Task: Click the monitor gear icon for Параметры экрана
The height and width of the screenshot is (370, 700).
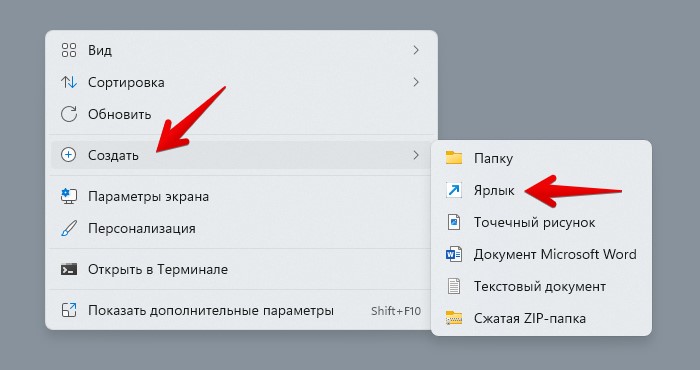Action: pyautogui.click(x=69, y=196)
